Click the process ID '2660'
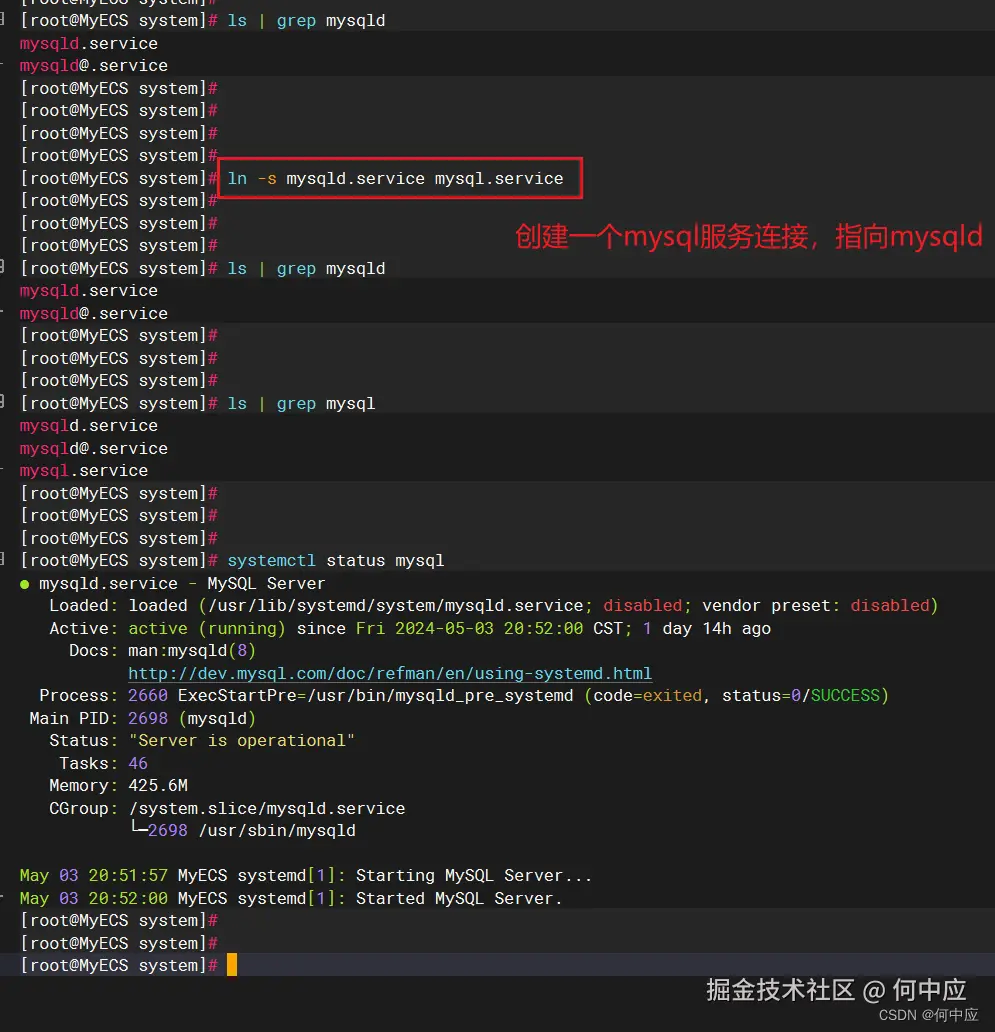Viewport: 995px width, 1032px height. (148, 696)
